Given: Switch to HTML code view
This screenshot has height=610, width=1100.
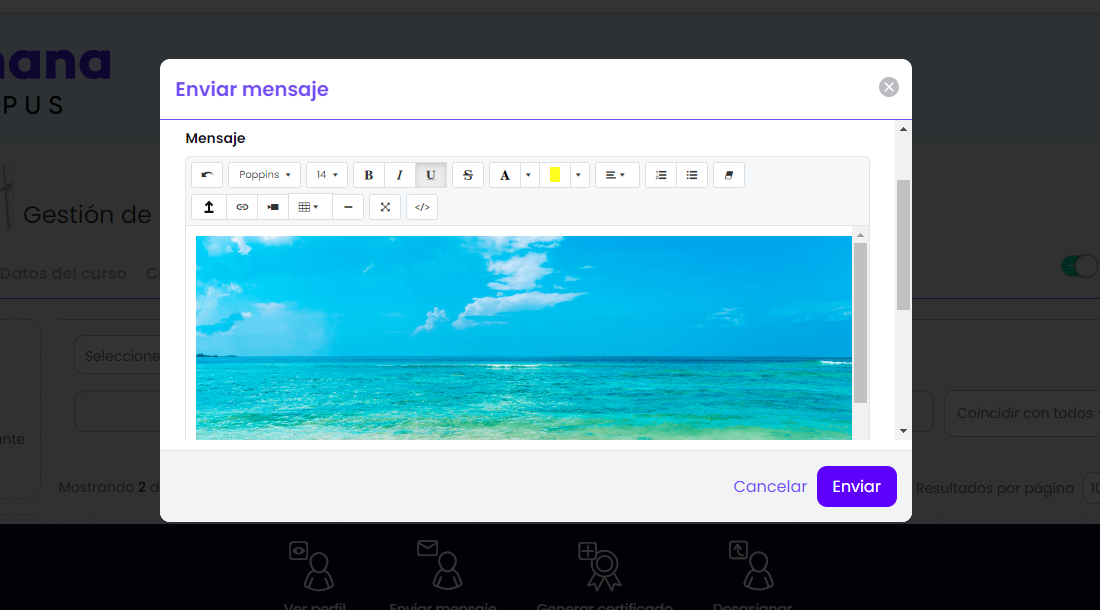Looking at the screenshot, I should [x=422, y=207].
